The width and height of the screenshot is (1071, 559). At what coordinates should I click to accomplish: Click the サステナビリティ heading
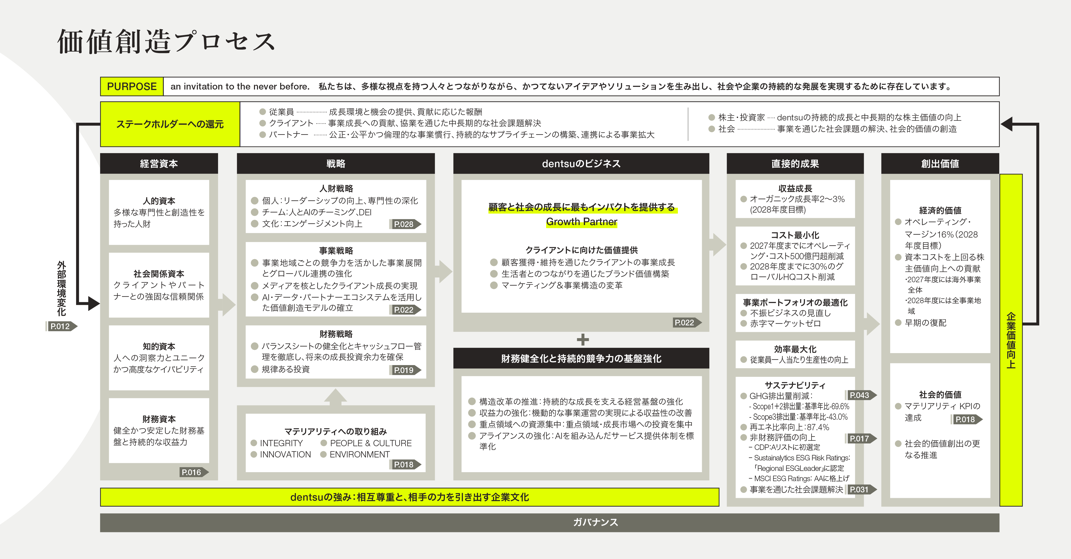(795, 385)
